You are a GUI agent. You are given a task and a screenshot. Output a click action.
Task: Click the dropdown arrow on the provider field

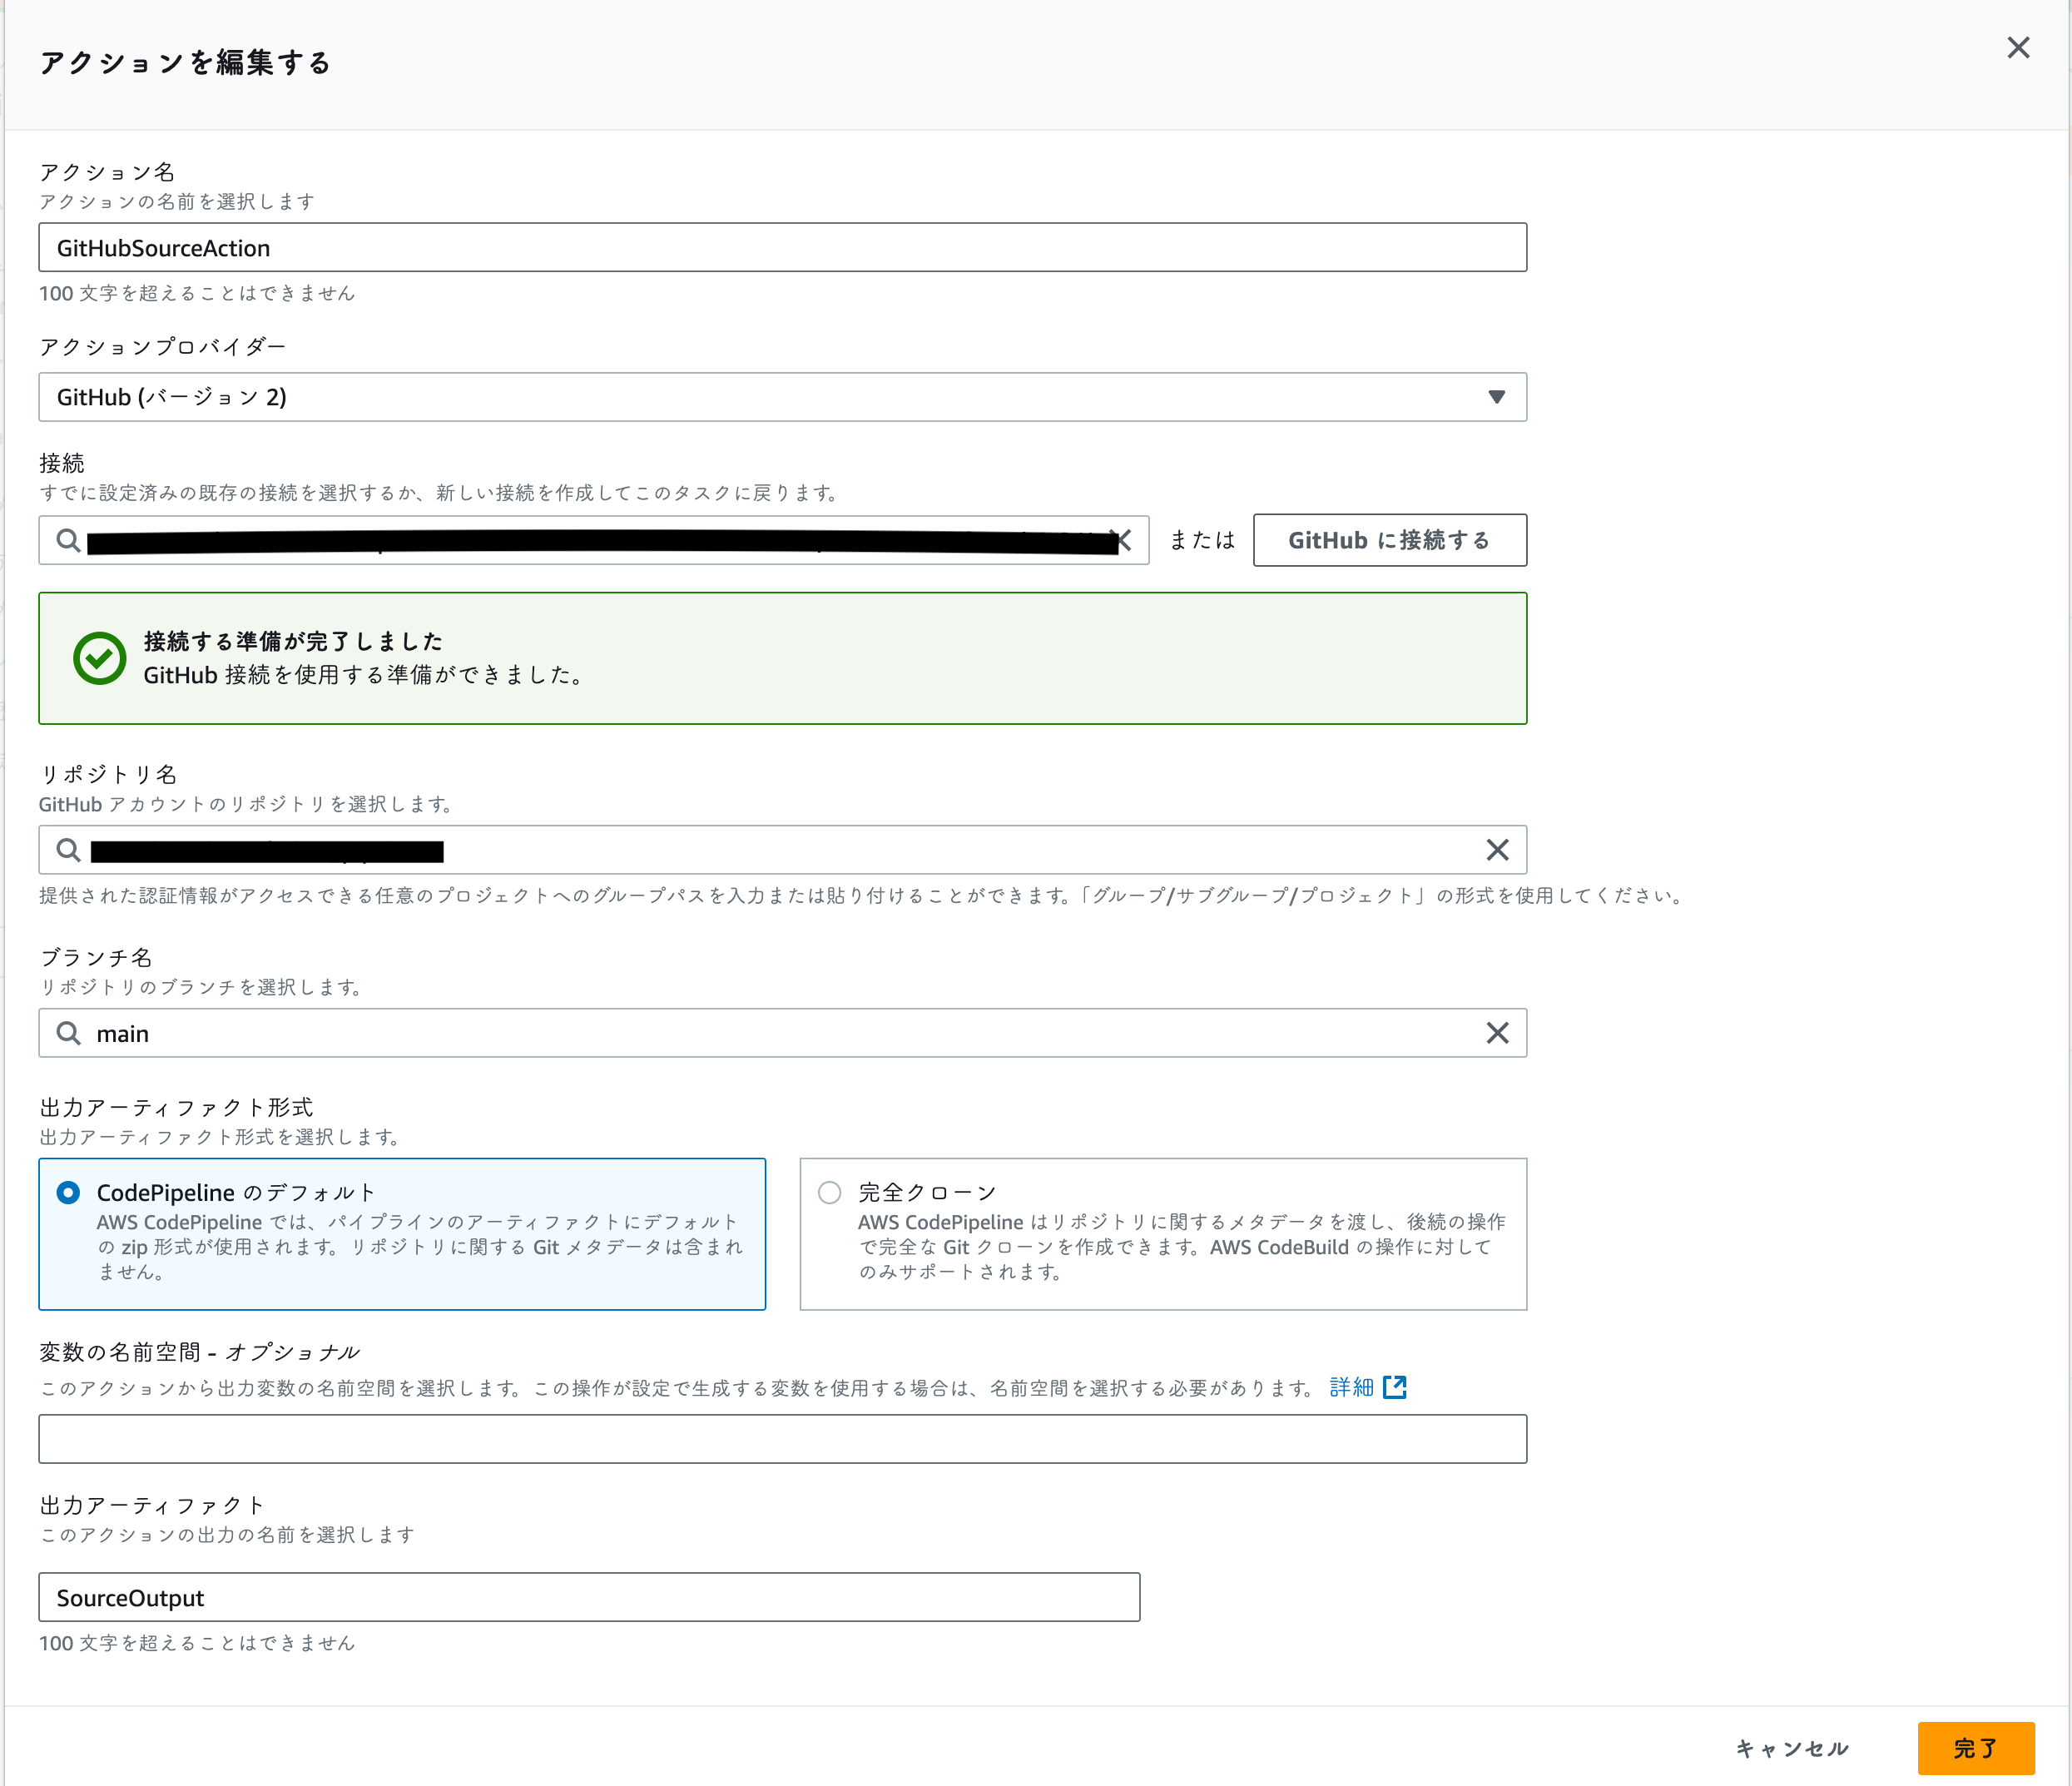(x=1496, y=396)
